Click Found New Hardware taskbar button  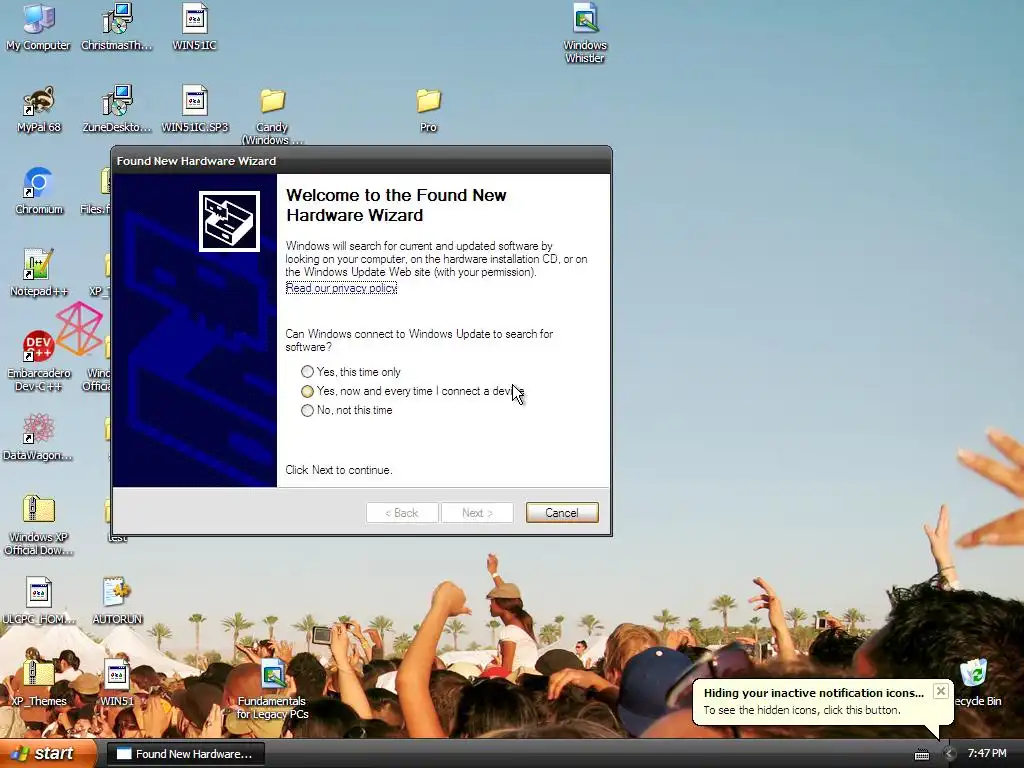(185, 754)
